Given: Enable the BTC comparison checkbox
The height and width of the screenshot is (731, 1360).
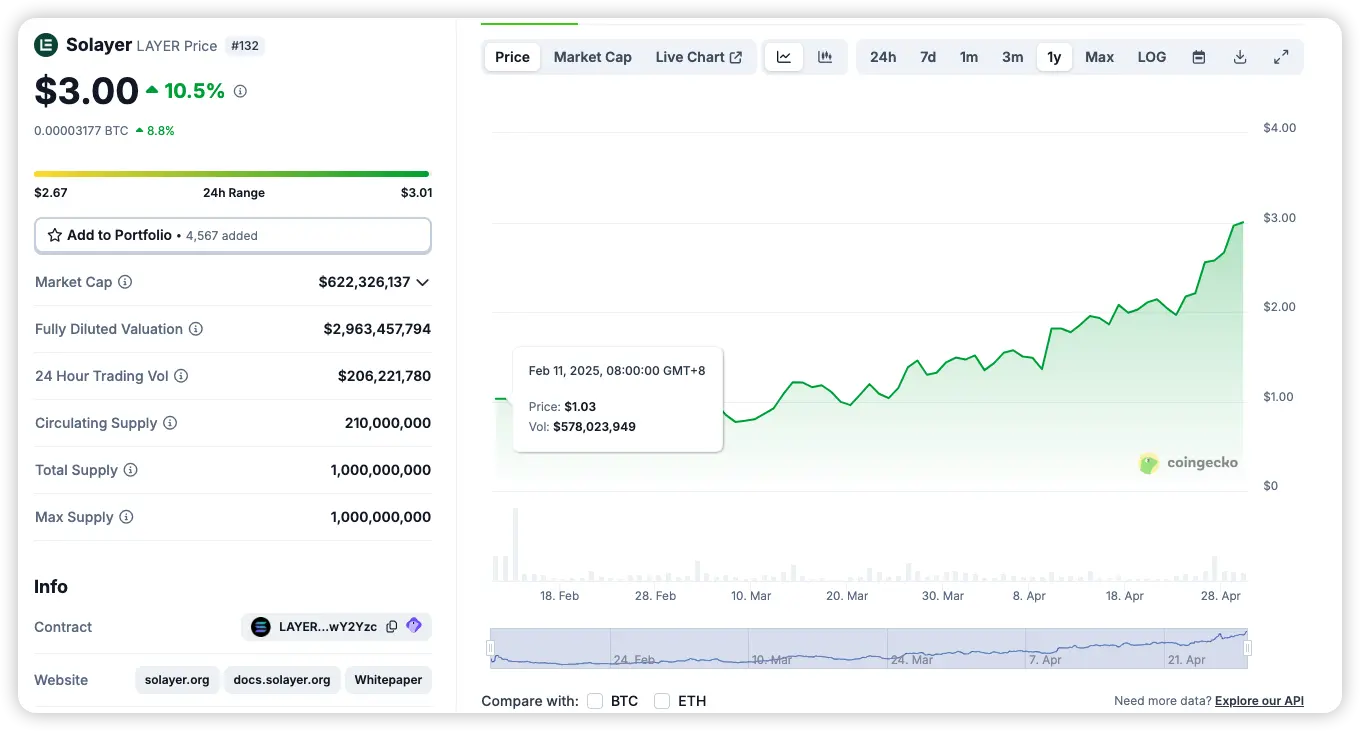Looking at the screenshot, I should (x=595, y=701).
